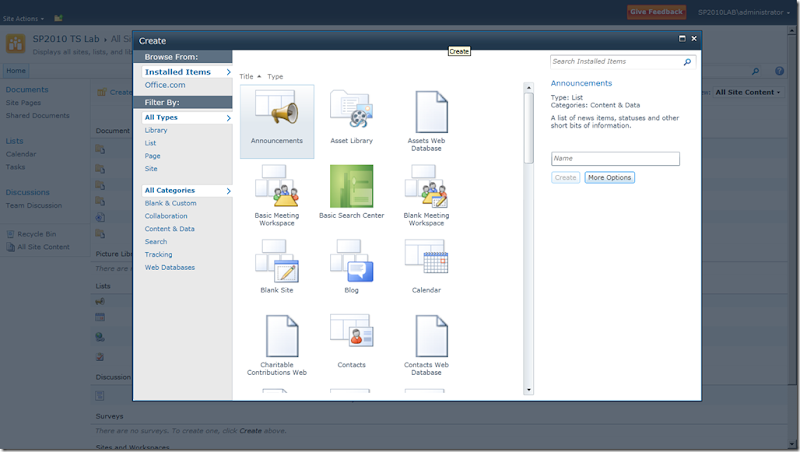Open the Lists heading link
800x452 pixels.
coord(14,141)
